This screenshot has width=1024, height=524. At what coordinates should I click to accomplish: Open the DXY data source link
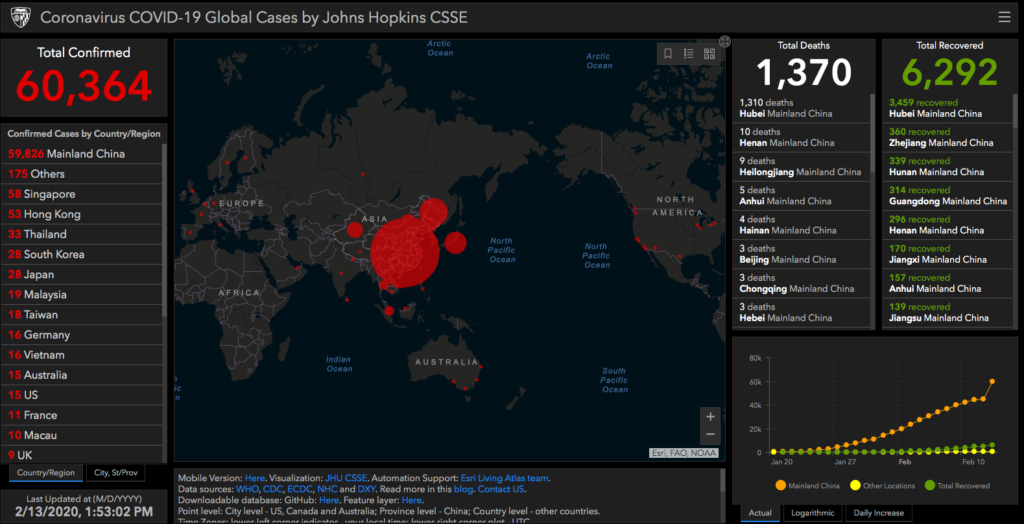[x=366, y=489]
